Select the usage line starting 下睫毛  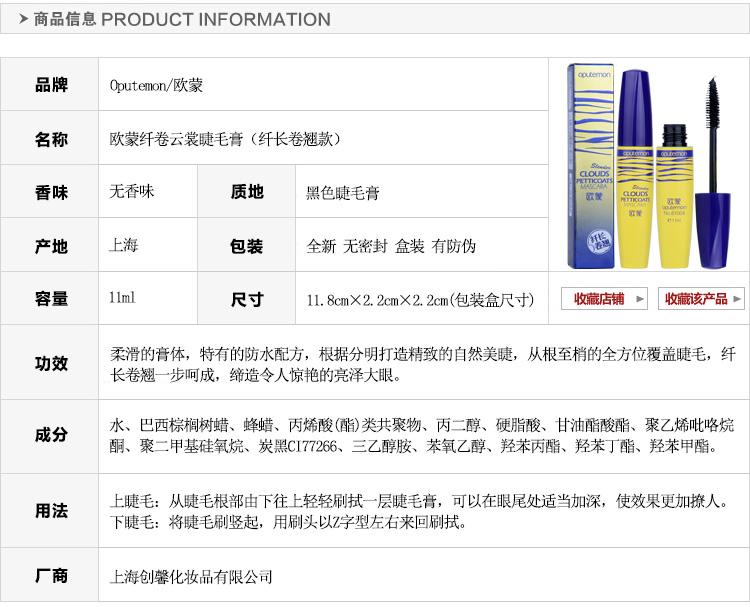tap(288, 521)
